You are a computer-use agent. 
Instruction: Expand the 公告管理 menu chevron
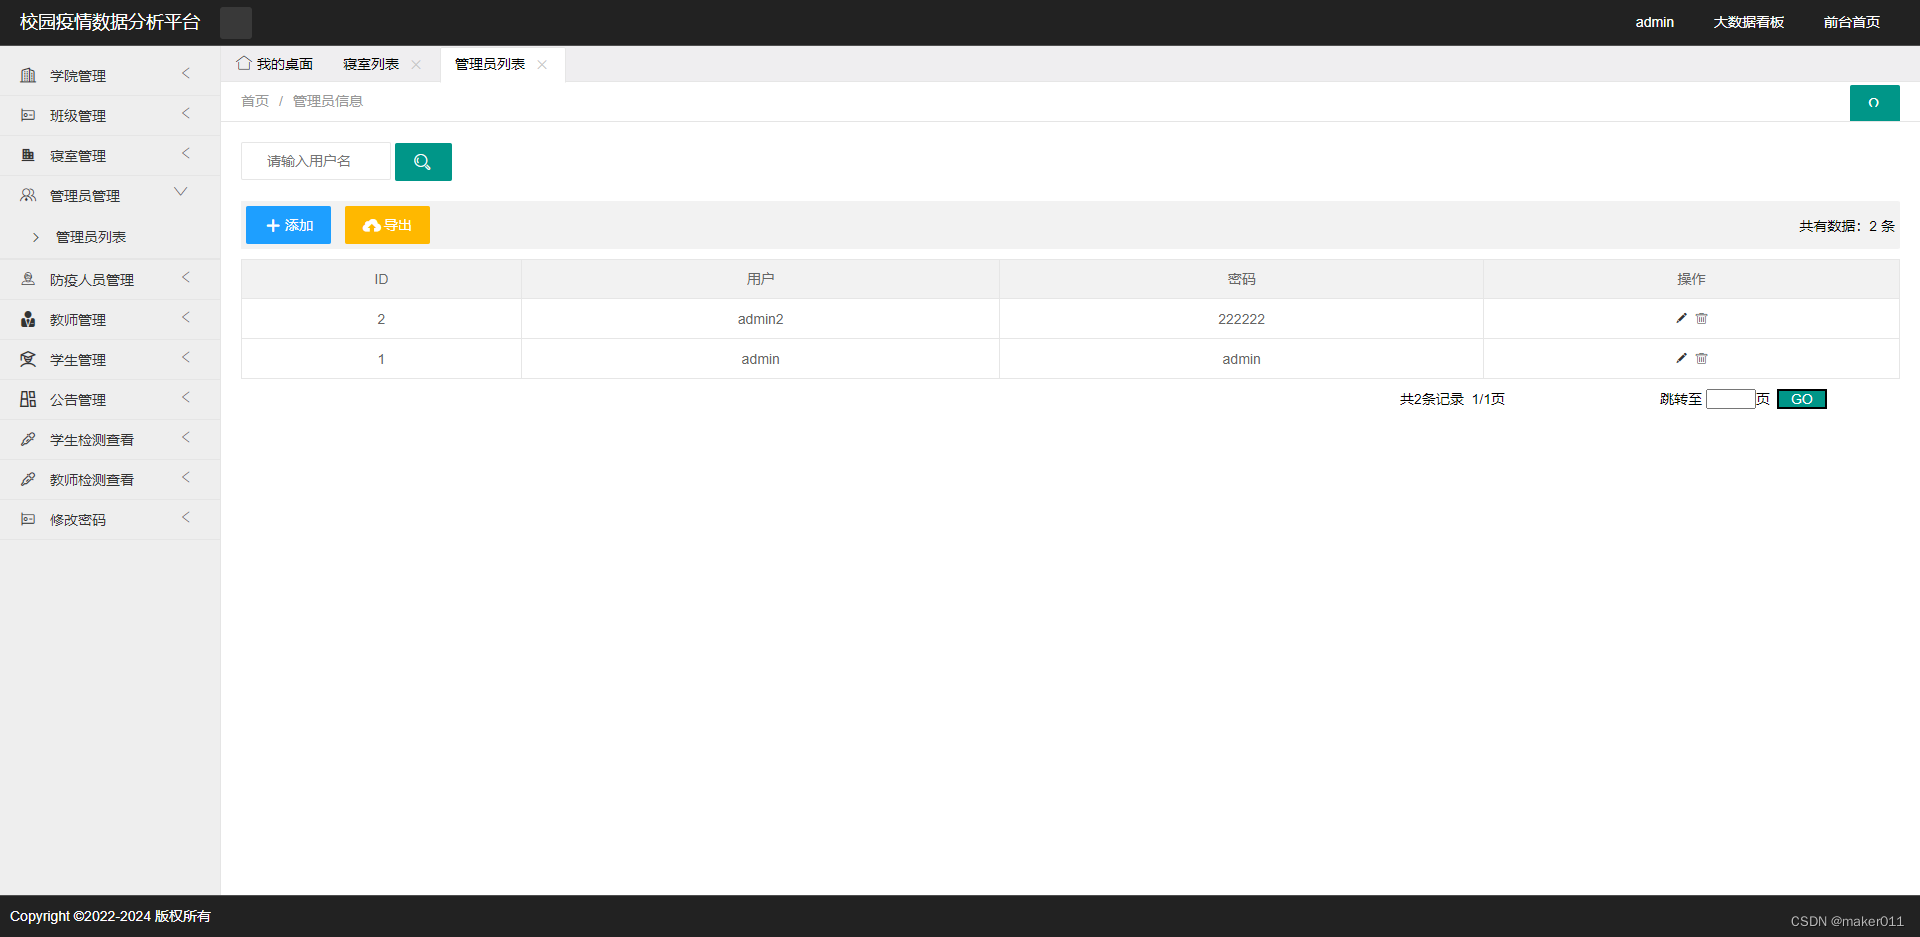tap(186, 398)
